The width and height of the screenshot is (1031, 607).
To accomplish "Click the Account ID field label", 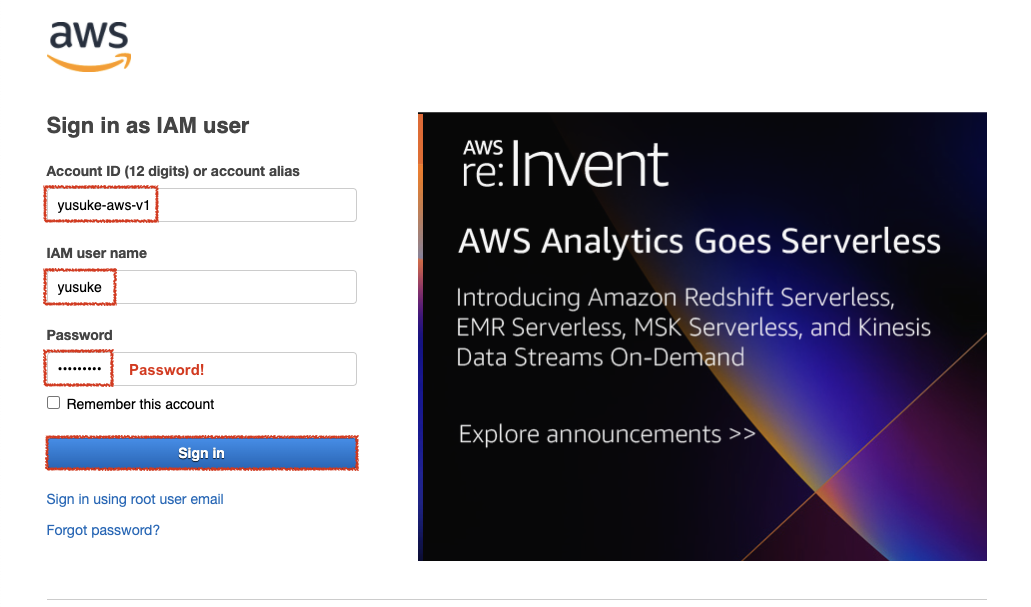I will point(173,171).
